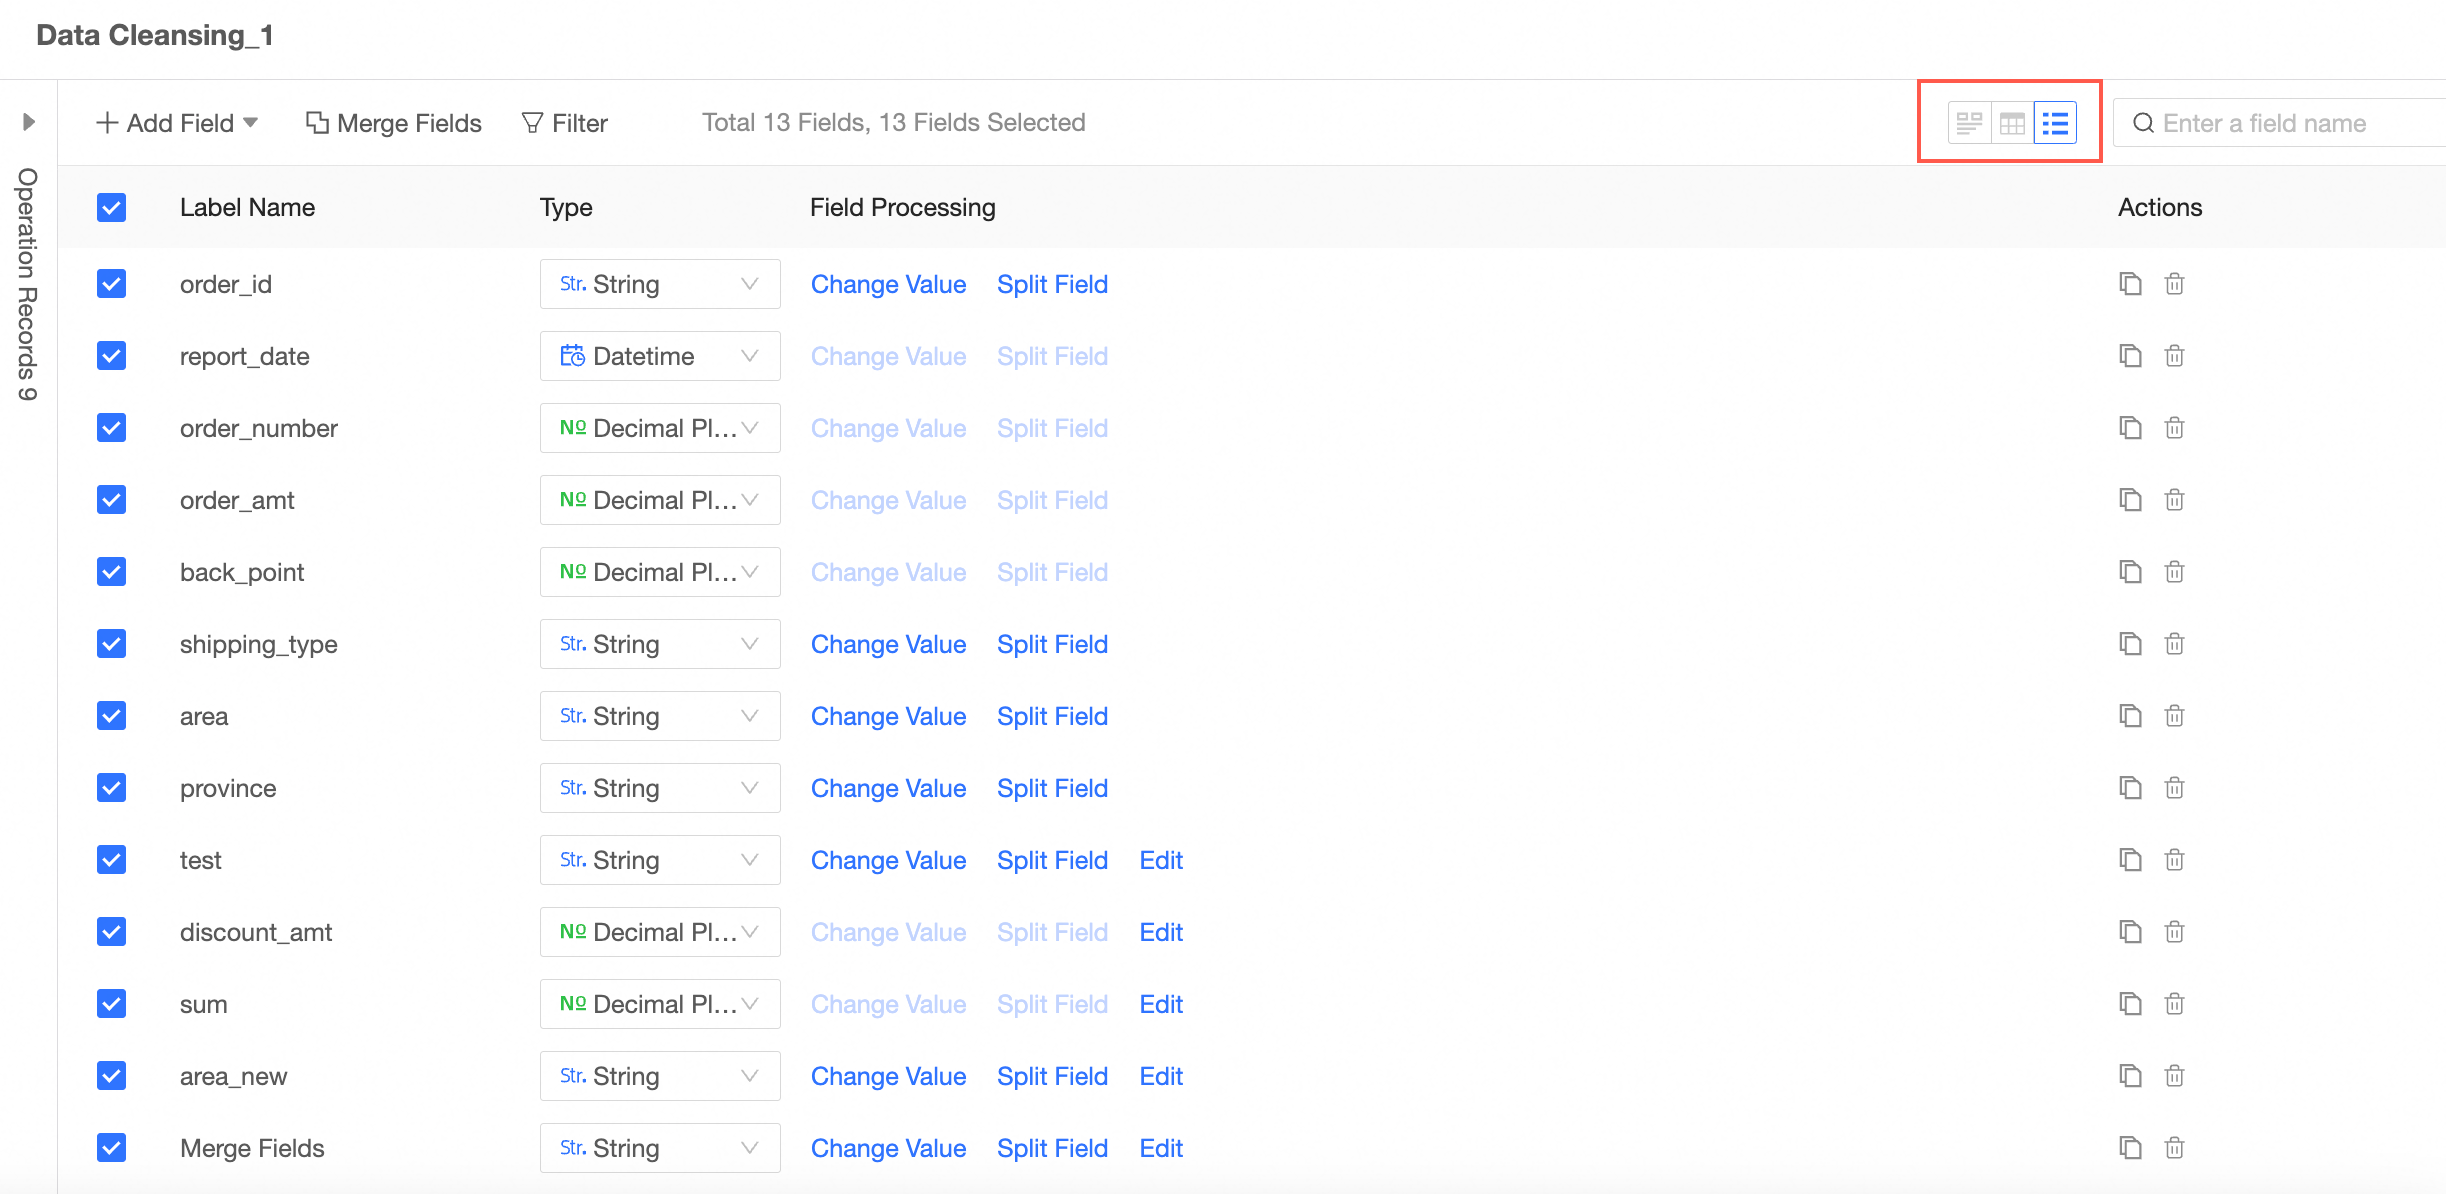2446x1194 pixels.
Task: Copy the order_id field
Action: click(2130, 284)
